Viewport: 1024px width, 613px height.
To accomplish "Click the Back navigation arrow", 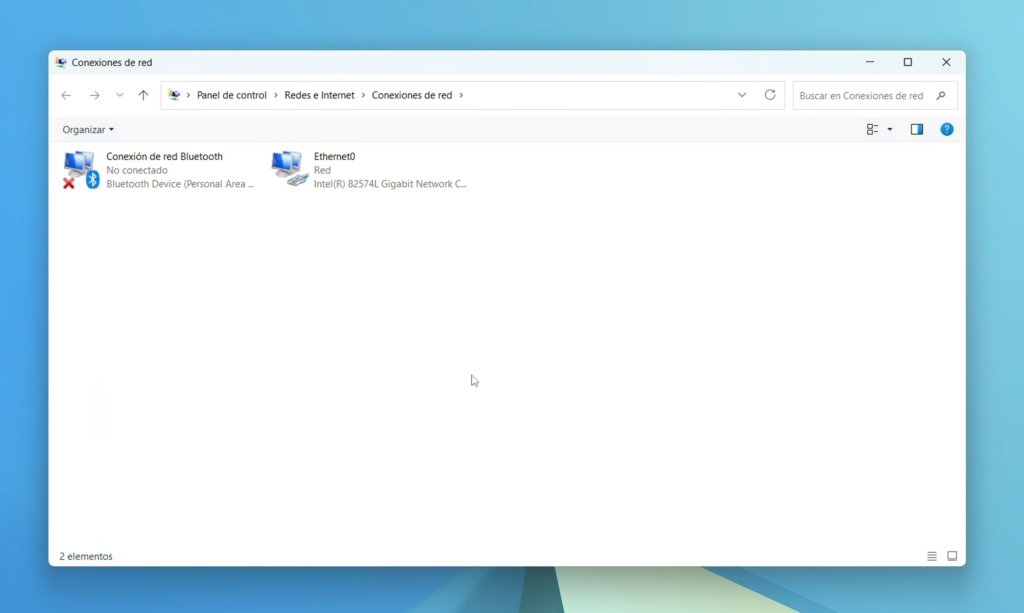I will (66, 96).
